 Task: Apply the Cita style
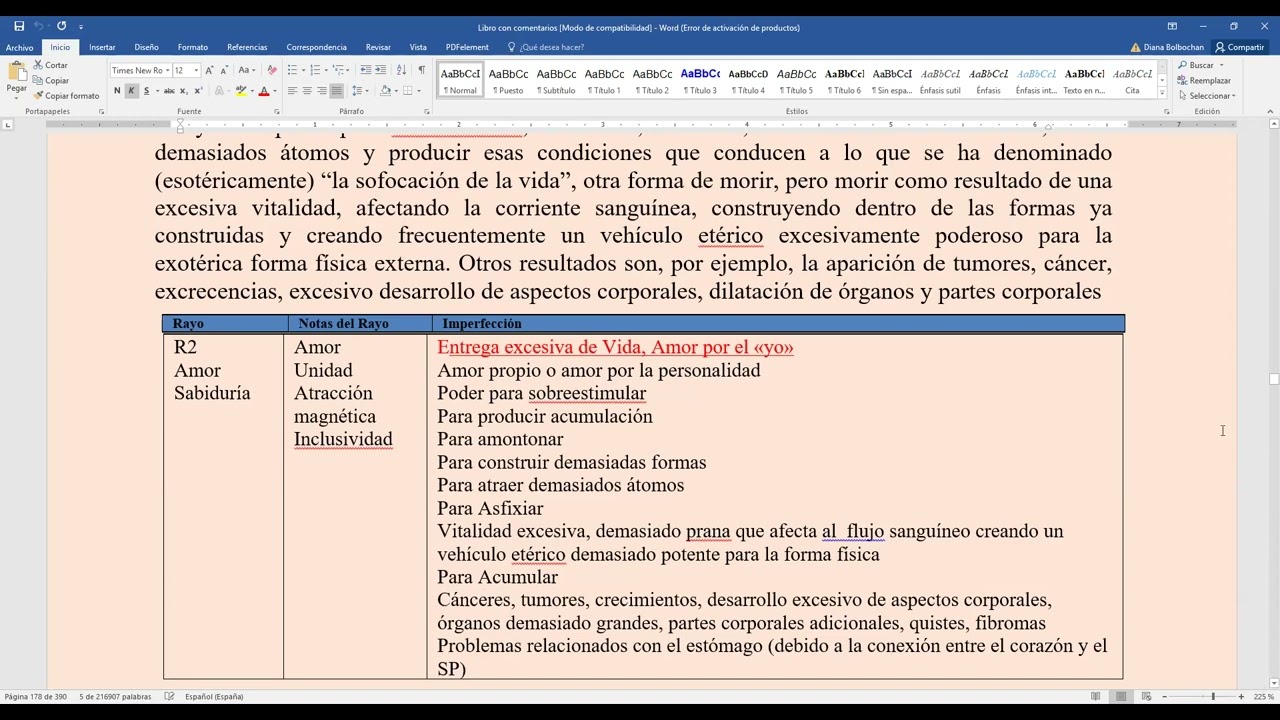(x=1132, y=80)
